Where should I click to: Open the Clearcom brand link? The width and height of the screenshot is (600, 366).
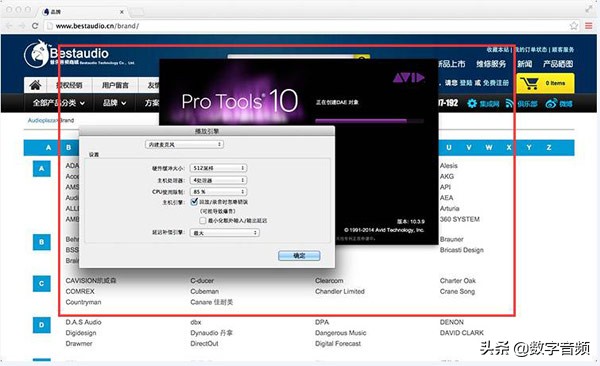point(329,281)
